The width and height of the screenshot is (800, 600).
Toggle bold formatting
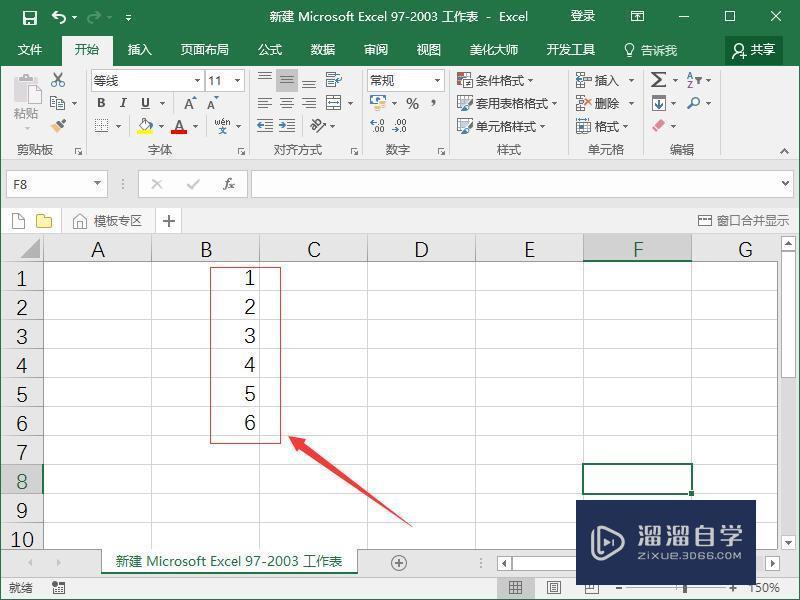click(102, 102)
